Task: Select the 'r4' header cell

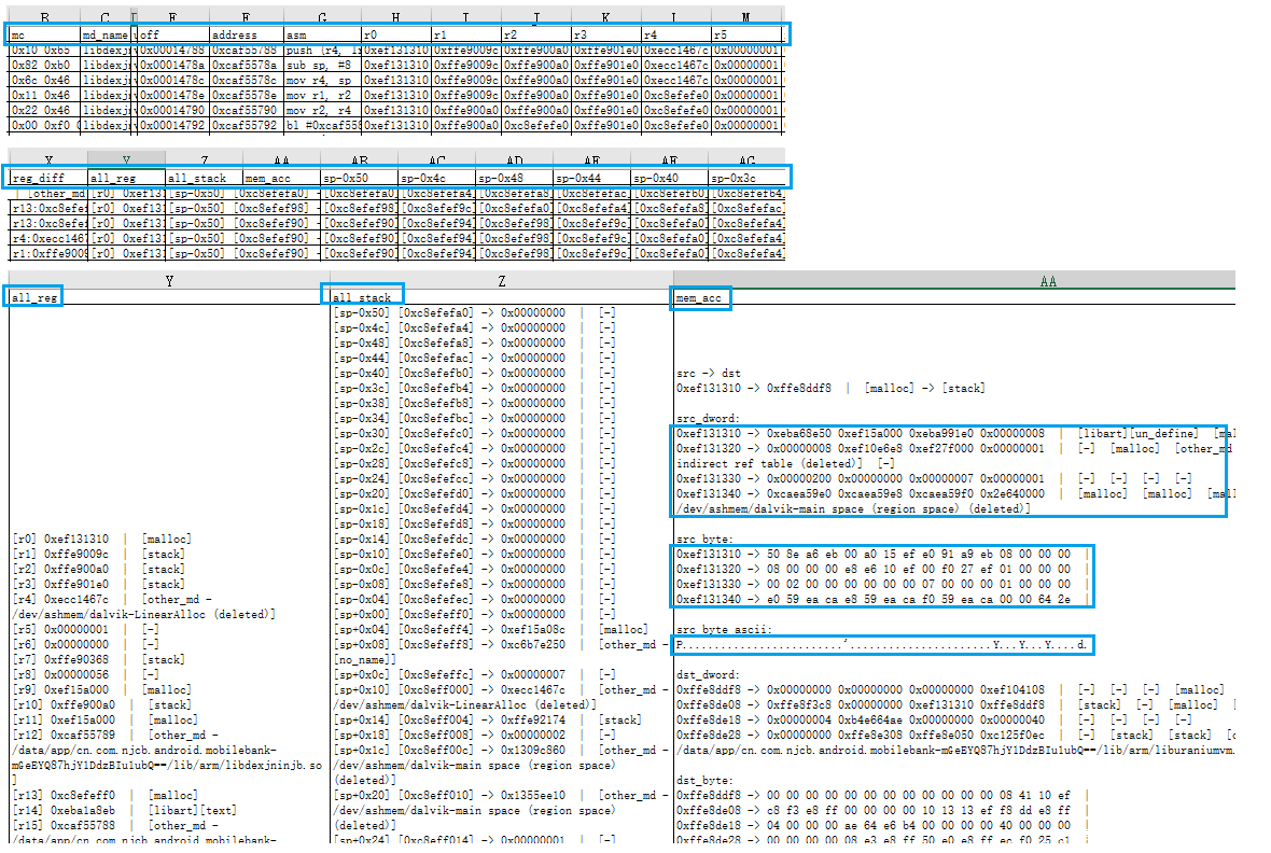Action: [x=676, y=35]
